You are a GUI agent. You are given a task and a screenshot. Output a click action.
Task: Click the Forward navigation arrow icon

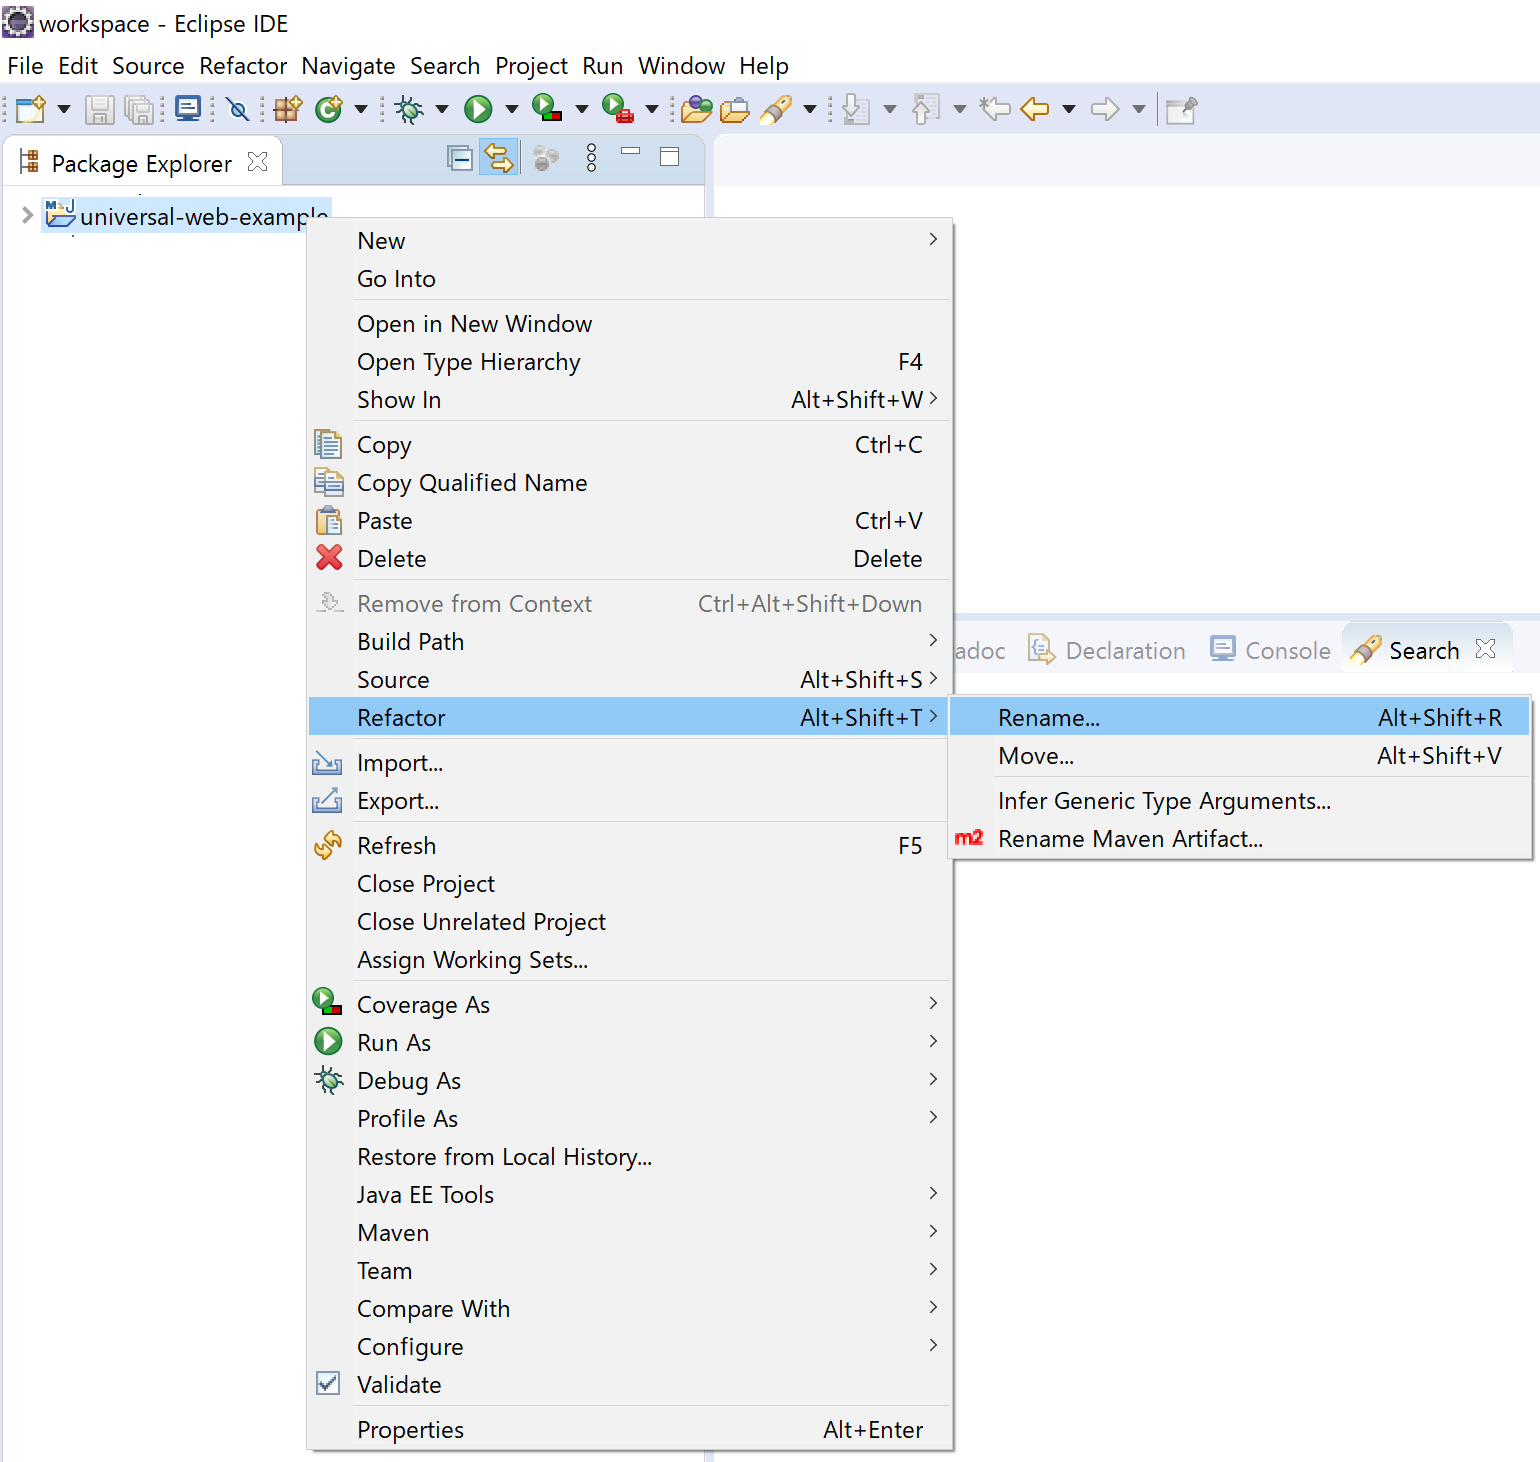[1105, 109]
